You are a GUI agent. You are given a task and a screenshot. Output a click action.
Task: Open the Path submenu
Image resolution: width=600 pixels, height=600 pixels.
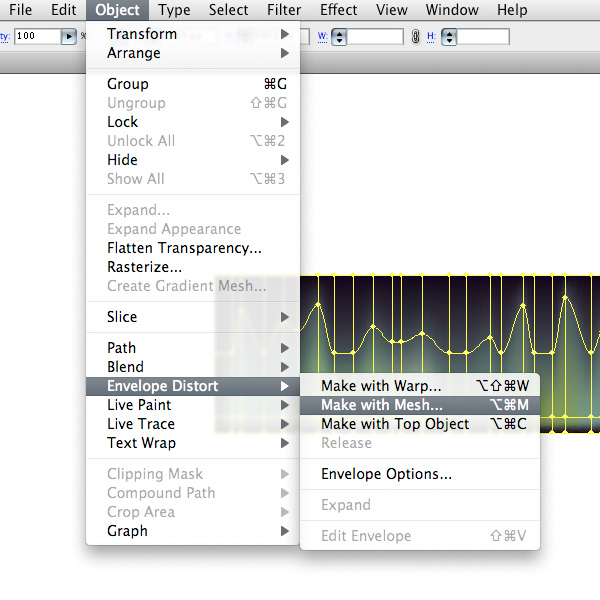click(x=193, y=348)
